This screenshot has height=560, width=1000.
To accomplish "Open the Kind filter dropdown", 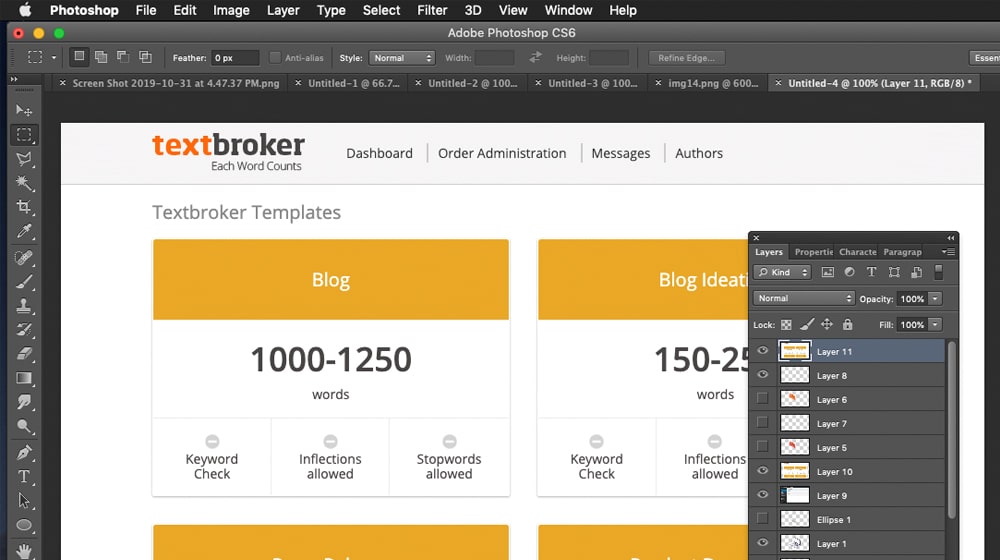I will pos(782,272).
